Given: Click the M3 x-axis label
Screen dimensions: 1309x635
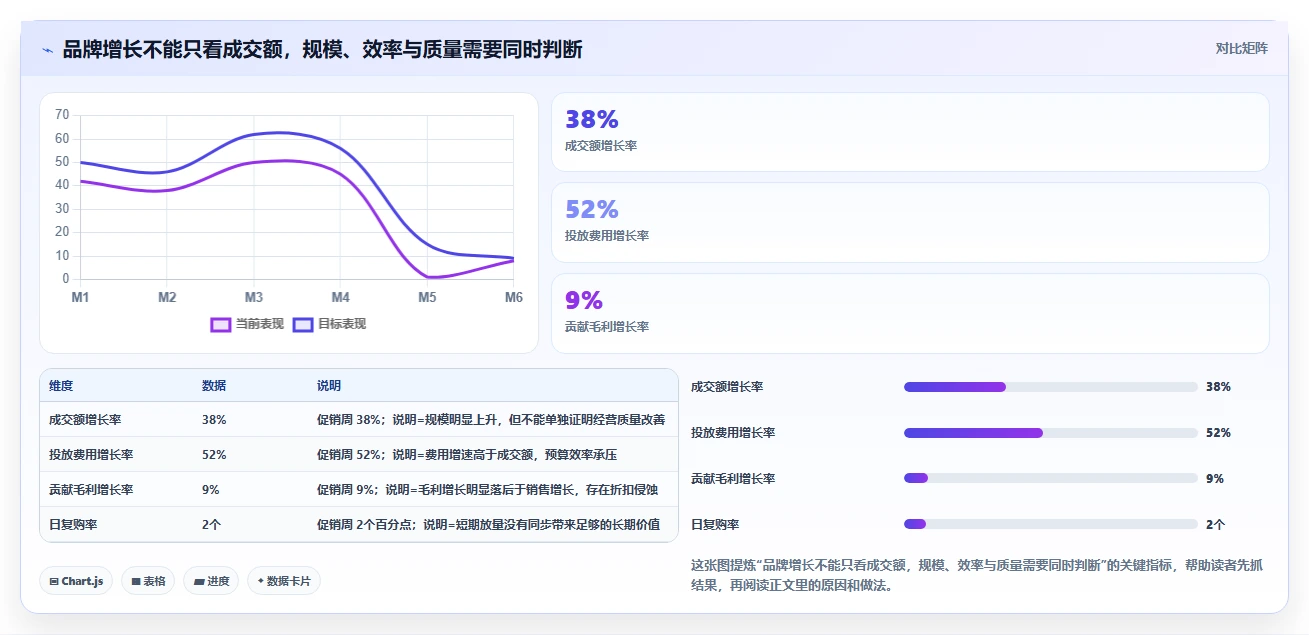Looking at the screenshot, I should [254, 297].
